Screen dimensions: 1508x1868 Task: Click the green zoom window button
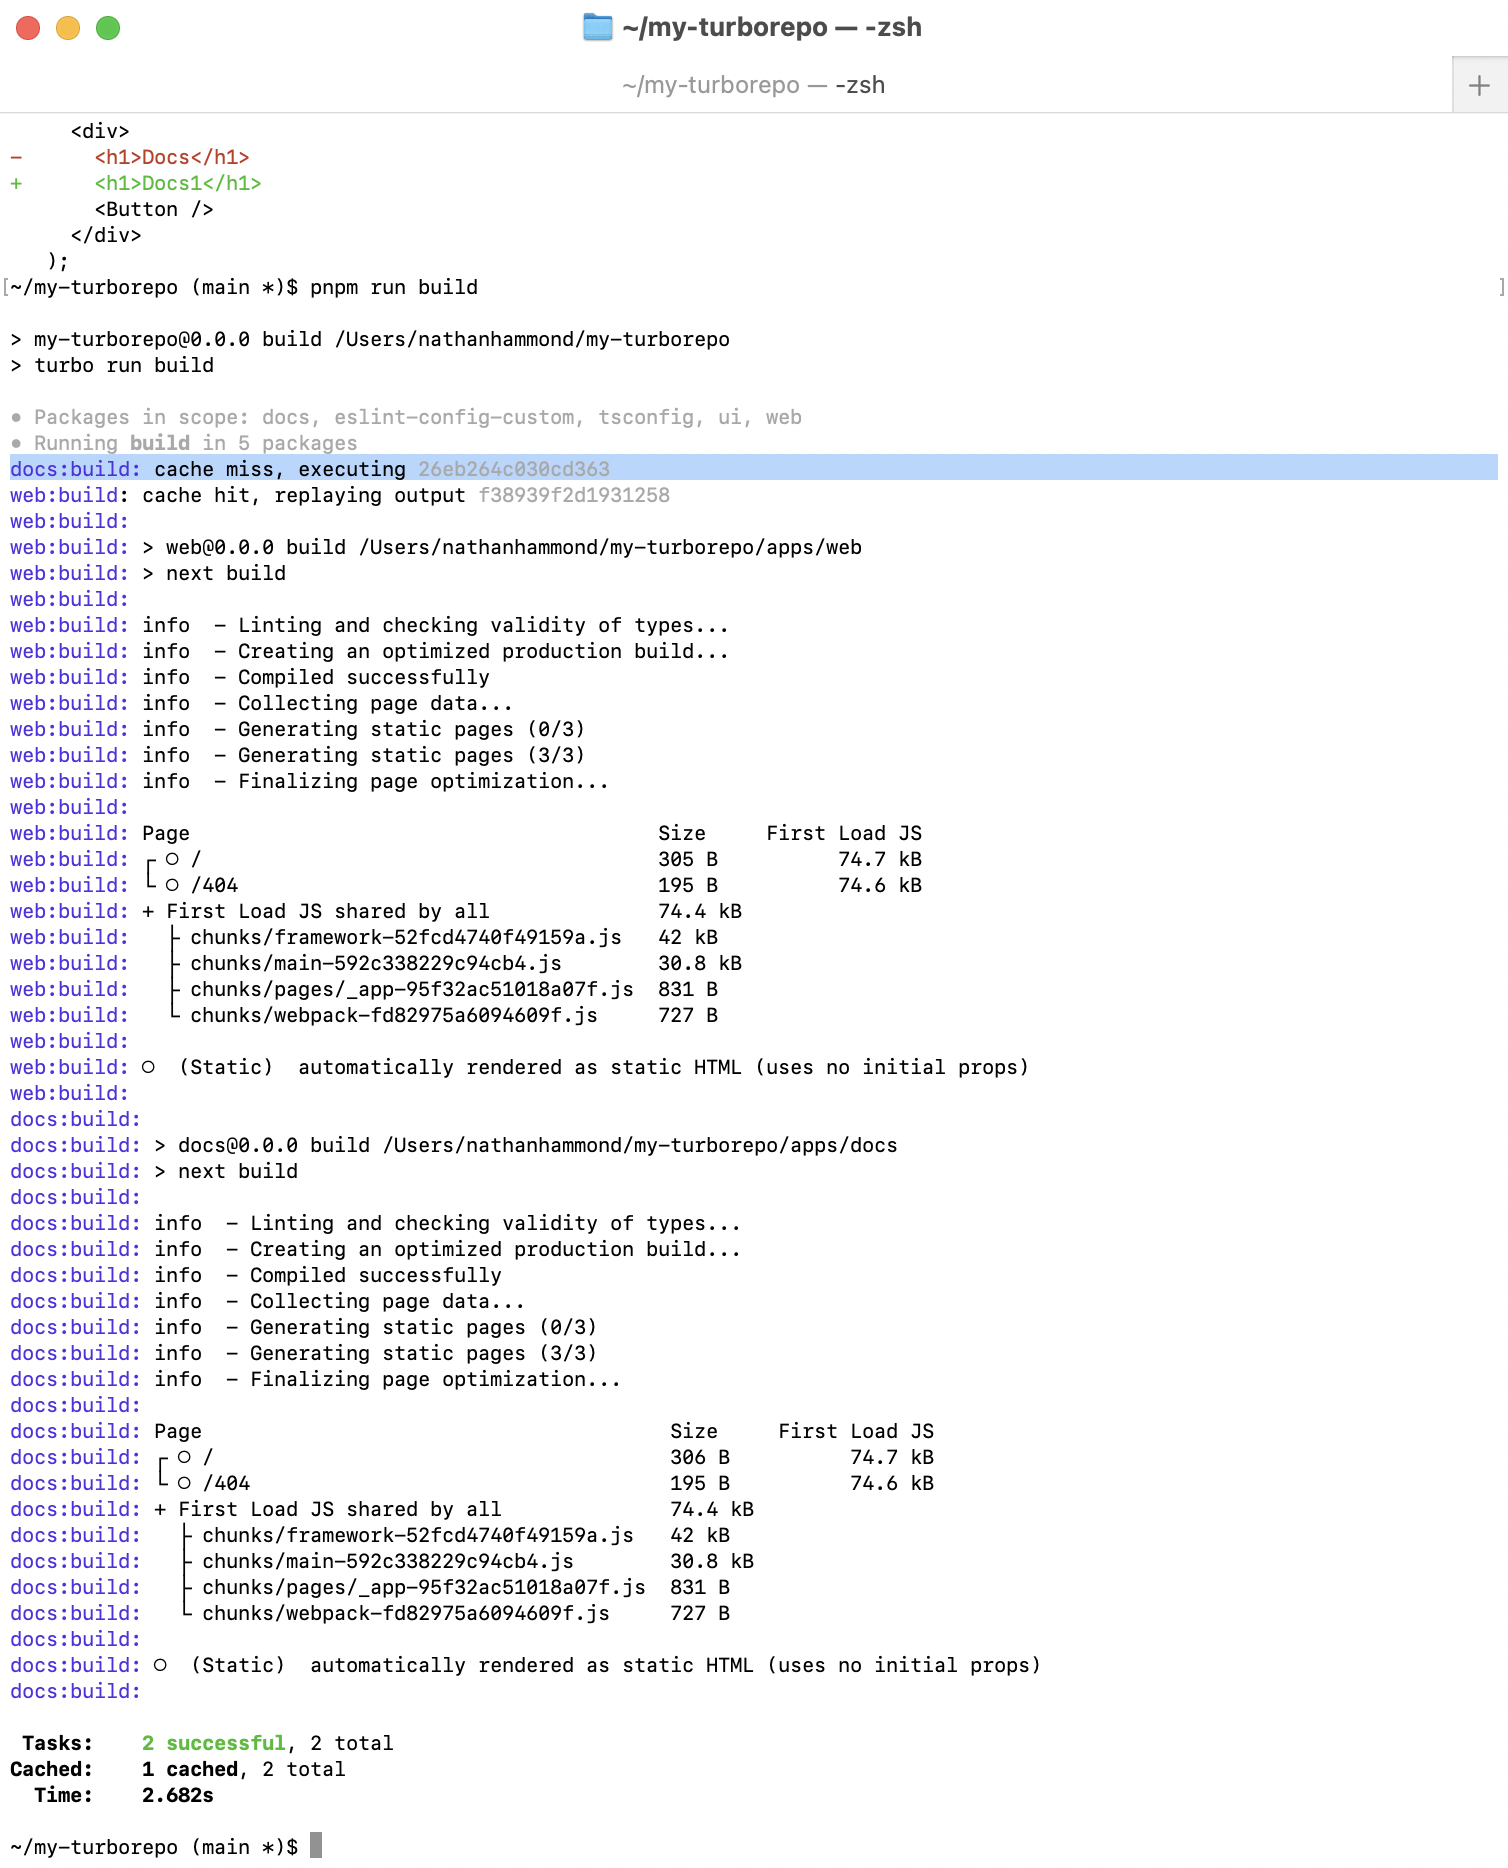(x=108, y=28)
